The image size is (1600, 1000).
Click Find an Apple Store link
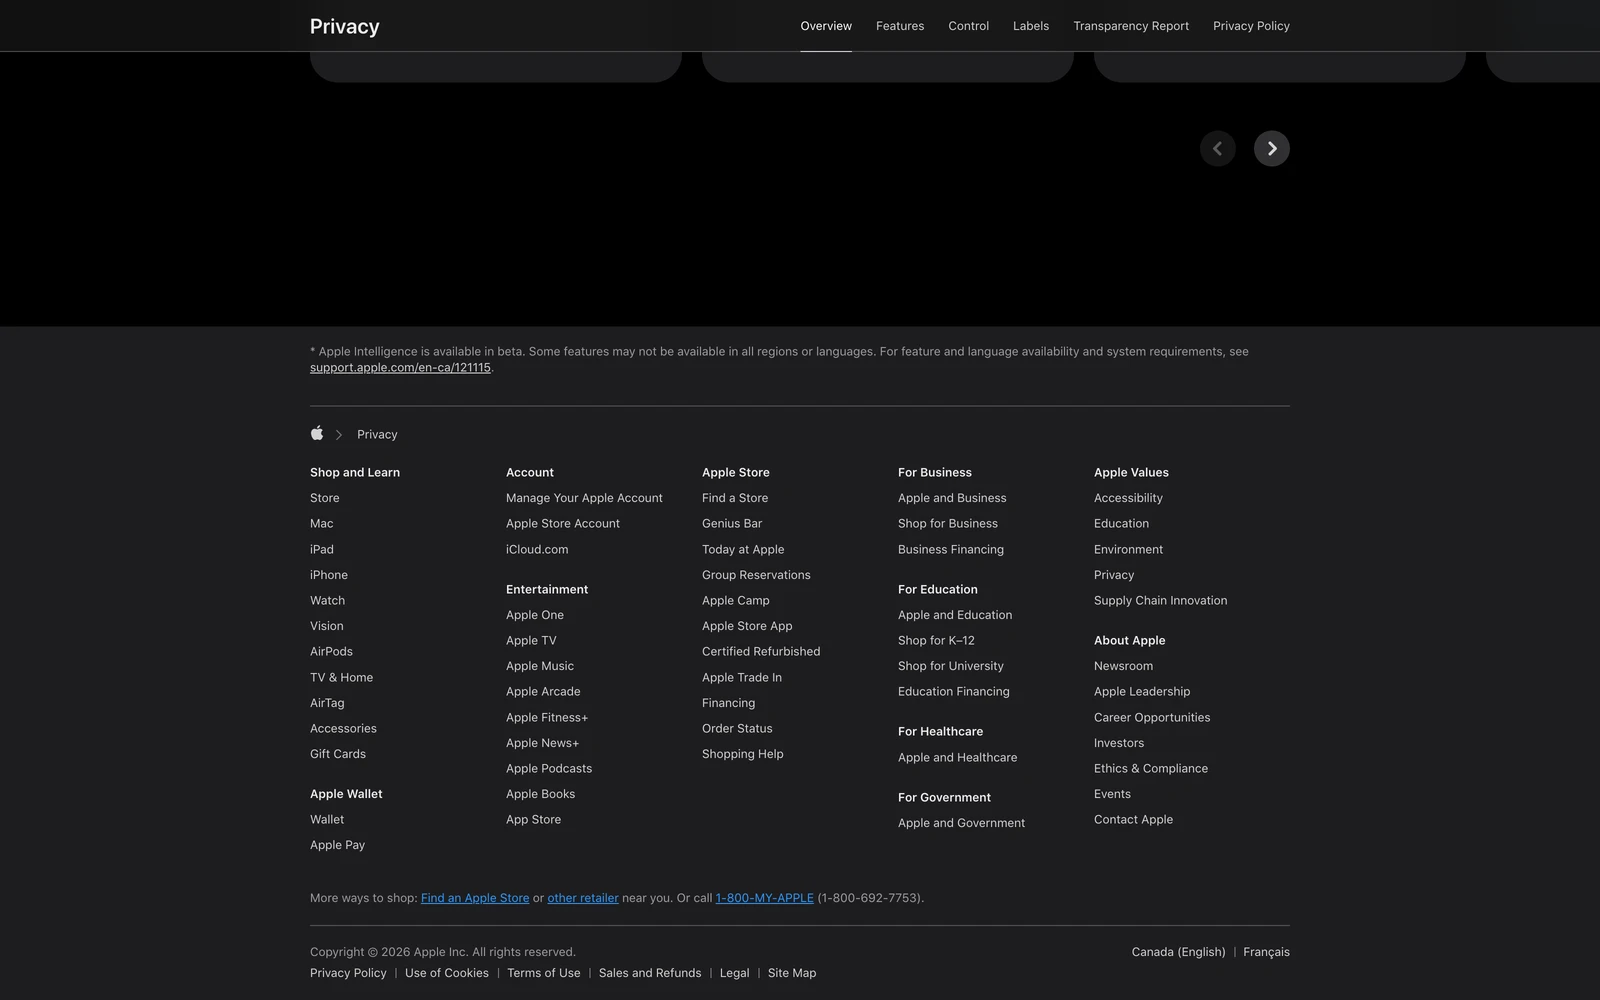[475, 898]
